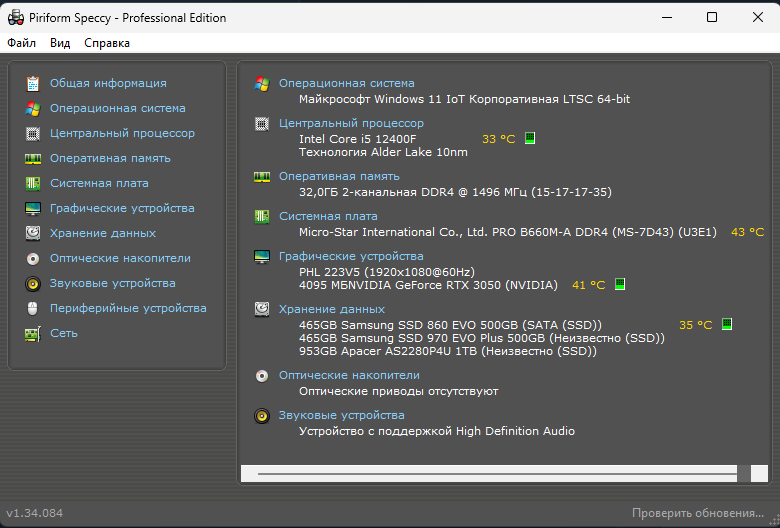The height and width of the screenshot is (528, 780).
Task: Click the monitor icon in the sidebar
Action: coord(33,209)
